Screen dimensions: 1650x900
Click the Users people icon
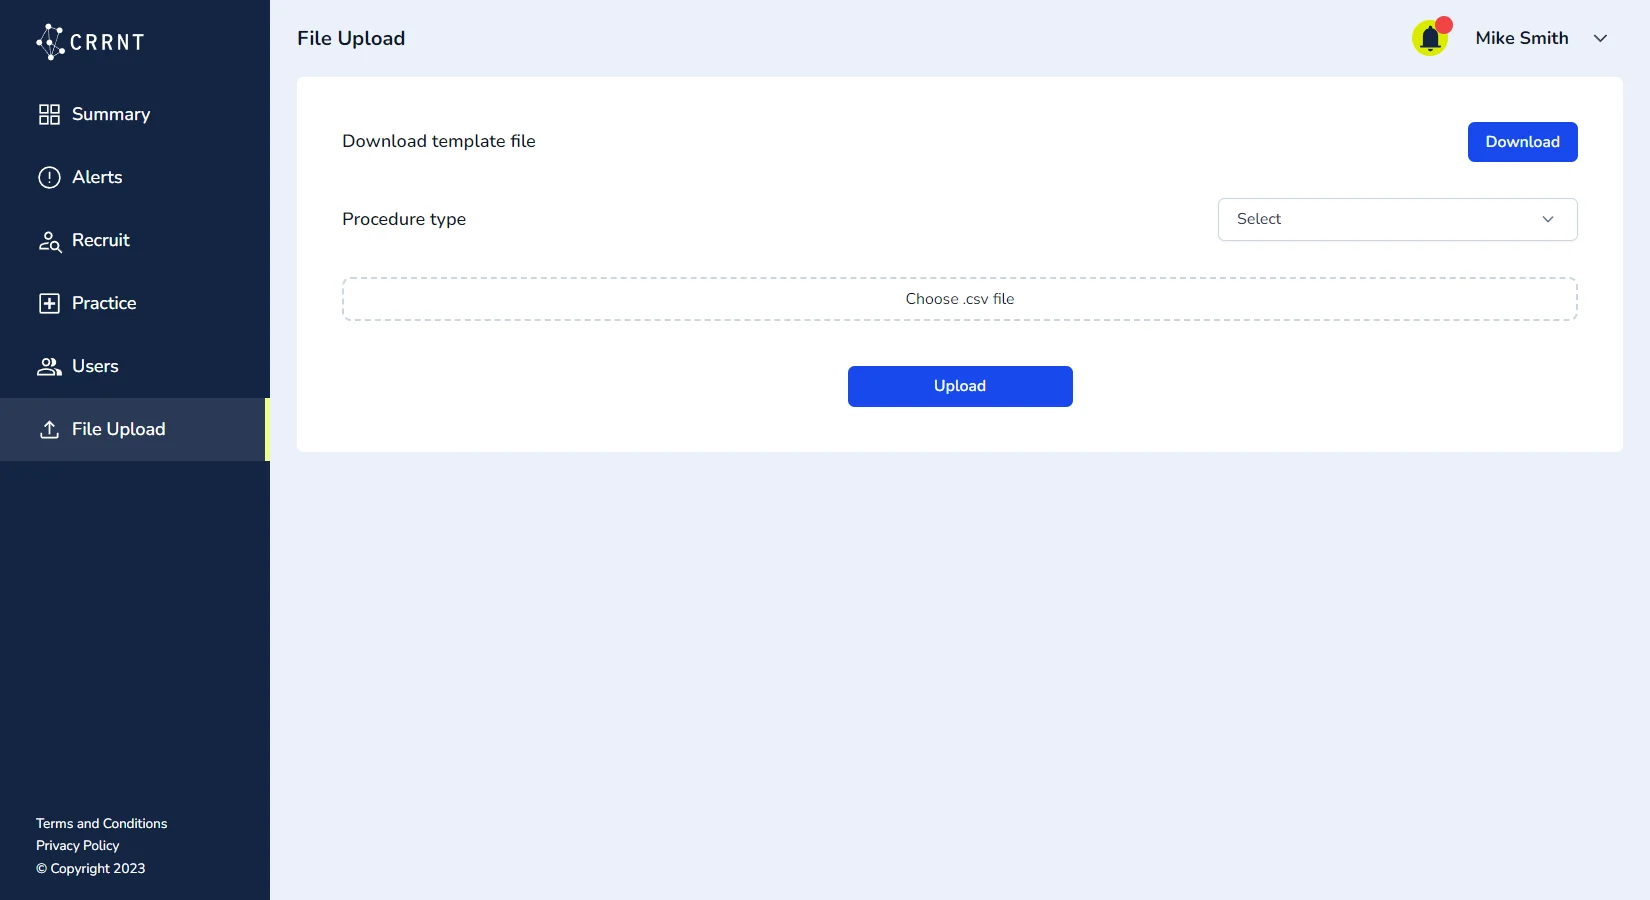click(49, 367)
